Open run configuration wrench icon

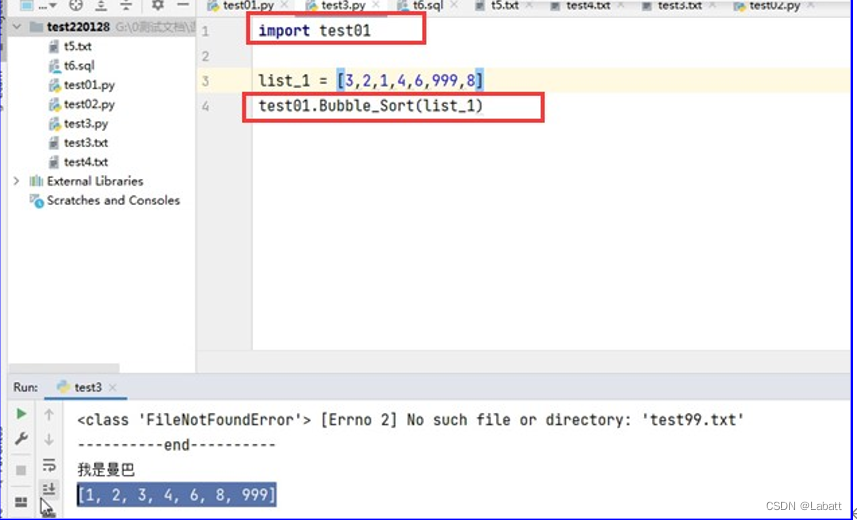coord(21,439)
